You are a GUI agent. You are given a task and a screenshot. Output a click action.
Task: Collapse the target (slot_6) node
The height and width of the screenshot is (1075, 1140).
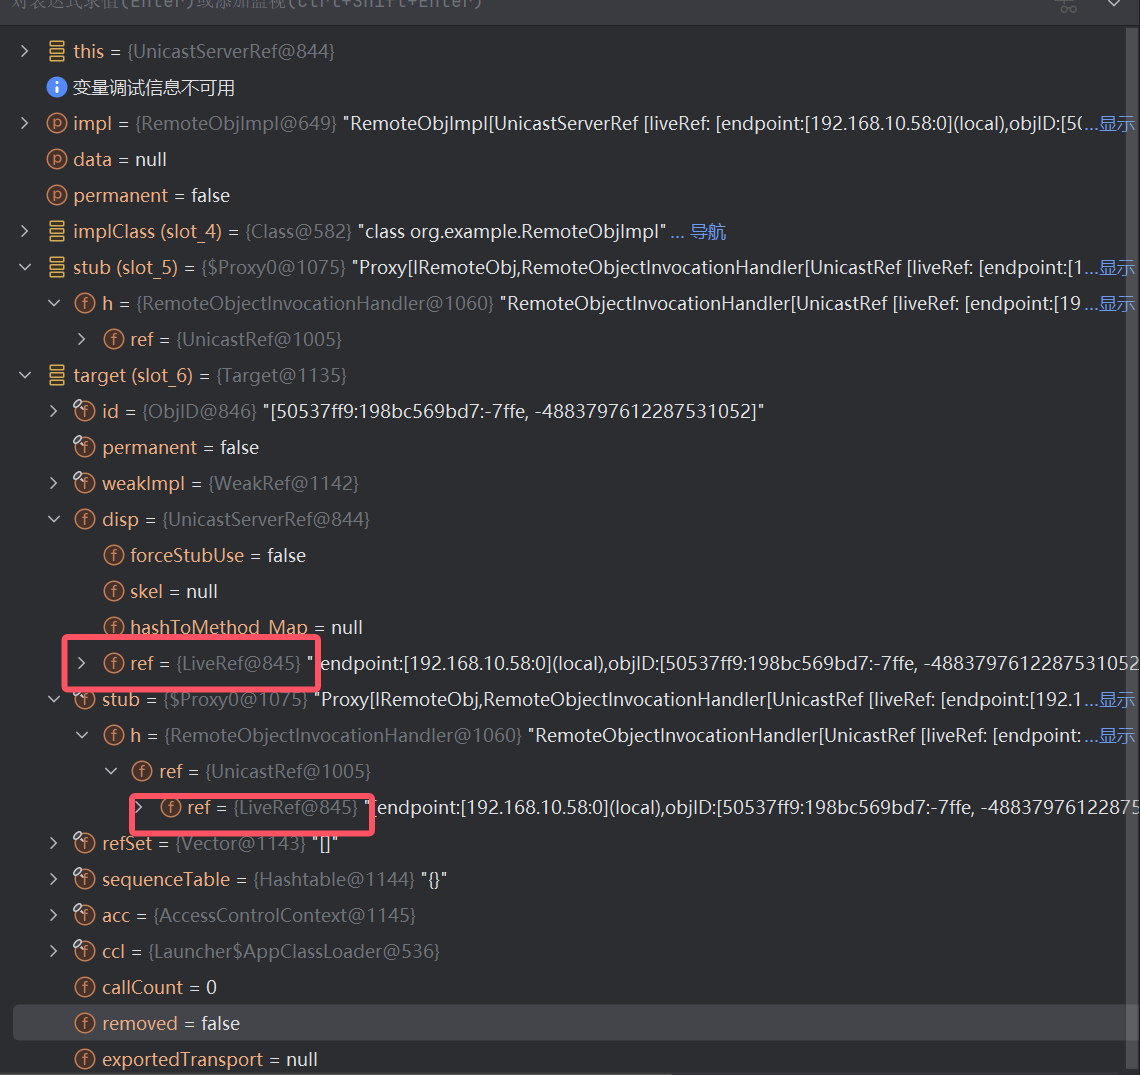pos(25,376)
